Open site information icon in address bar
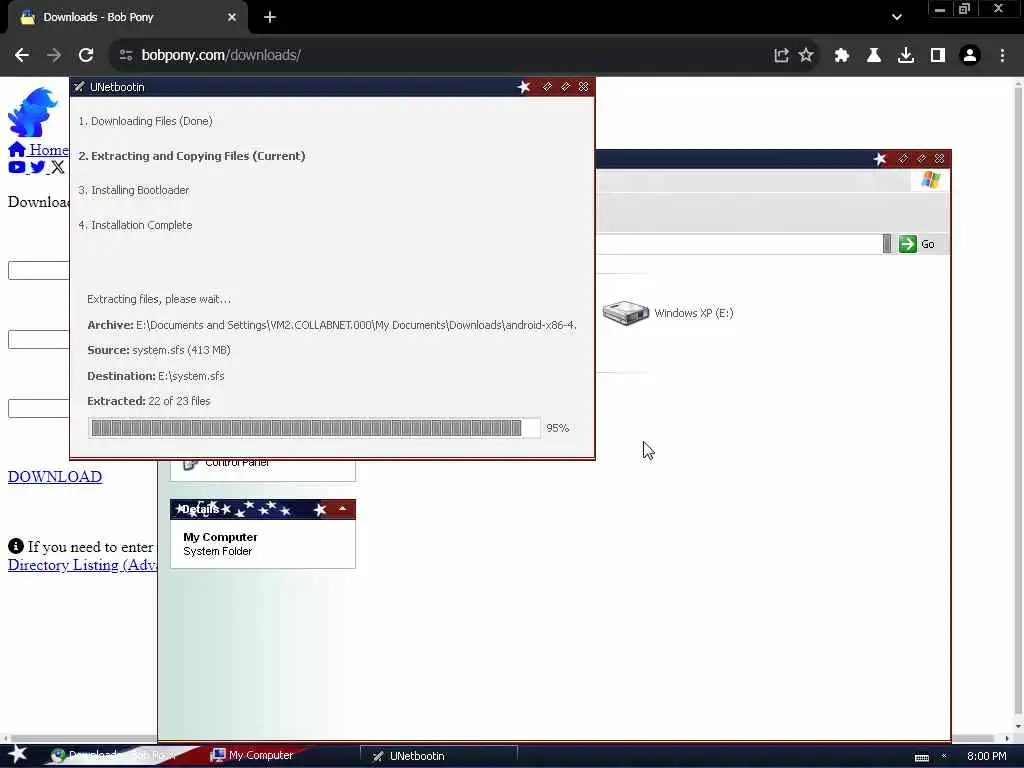The height and width of the screenshot is (768, 1024). [126, 56]
